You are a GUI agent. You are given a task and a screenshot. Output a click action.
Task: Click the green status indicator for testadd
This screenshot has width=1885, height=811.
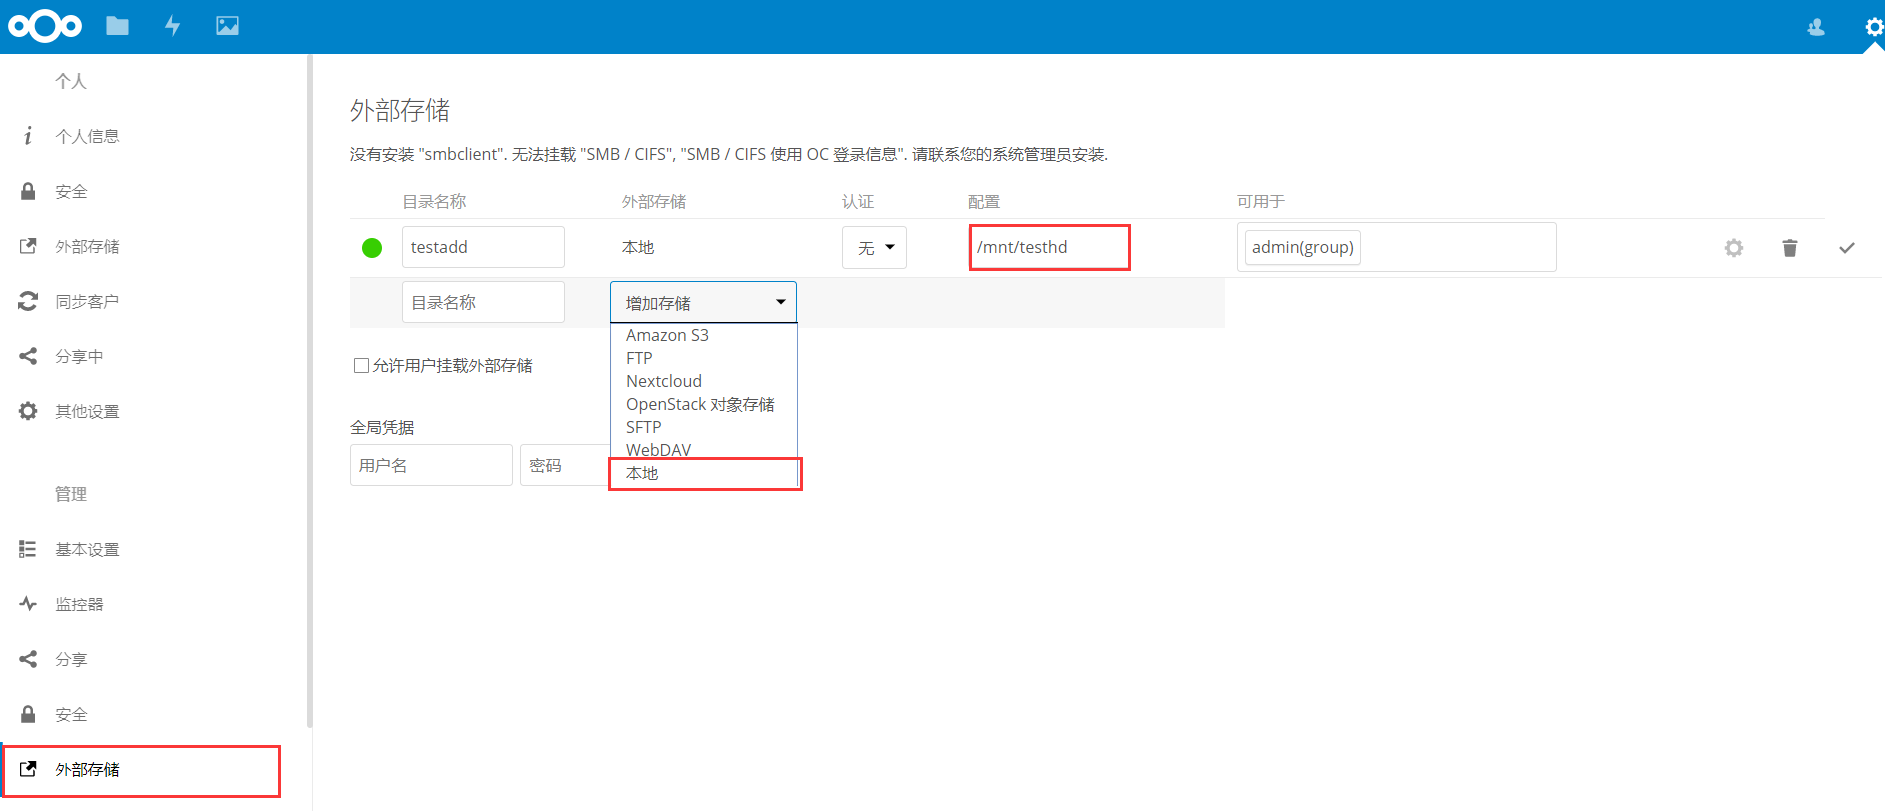pos(372,248)
